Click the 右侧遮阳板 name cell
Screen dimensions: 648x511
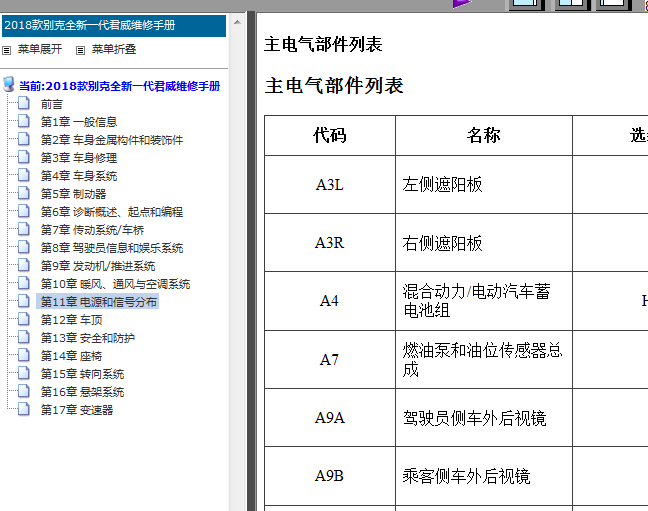point(484,243)
